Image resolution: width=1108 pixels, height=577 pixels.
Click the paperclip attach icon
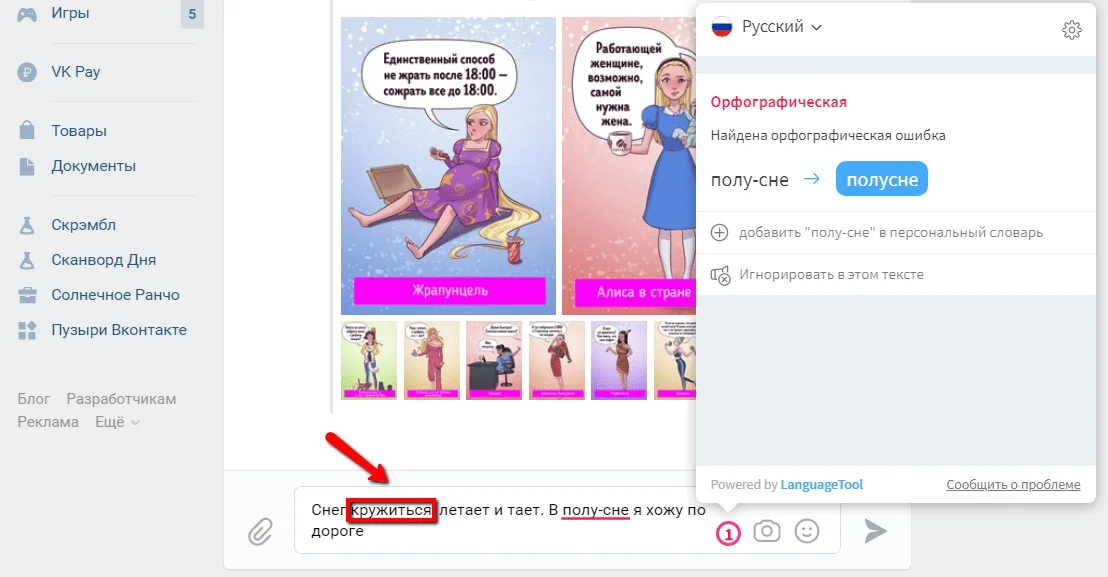click(x=260, y=531)
